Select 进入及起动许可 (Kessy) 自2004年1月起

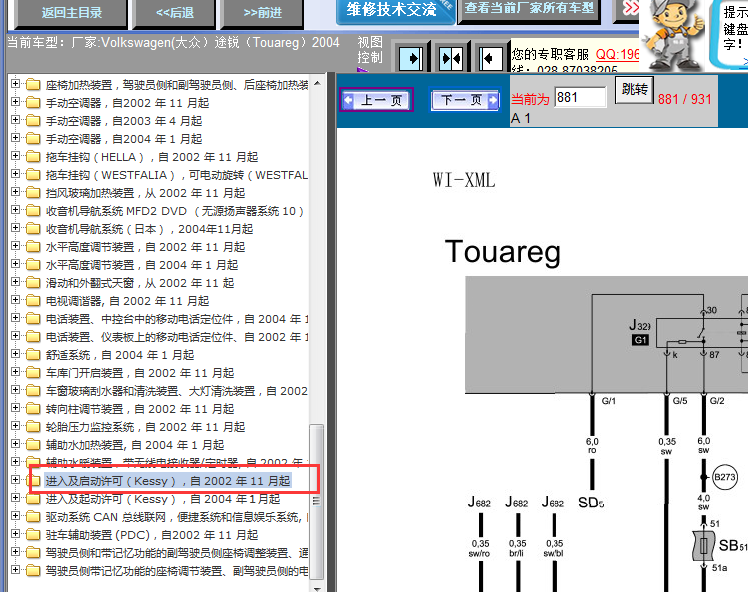click(163, 499)
